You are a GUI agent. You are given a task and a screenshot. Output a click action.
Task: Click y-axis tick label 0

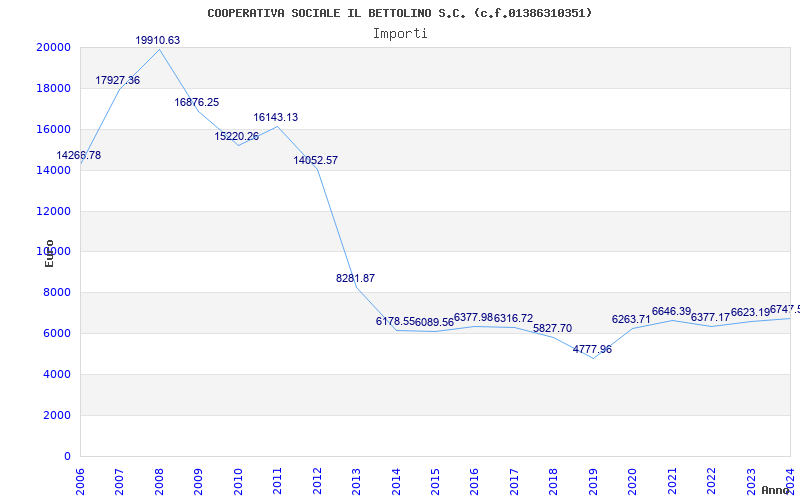67,456
